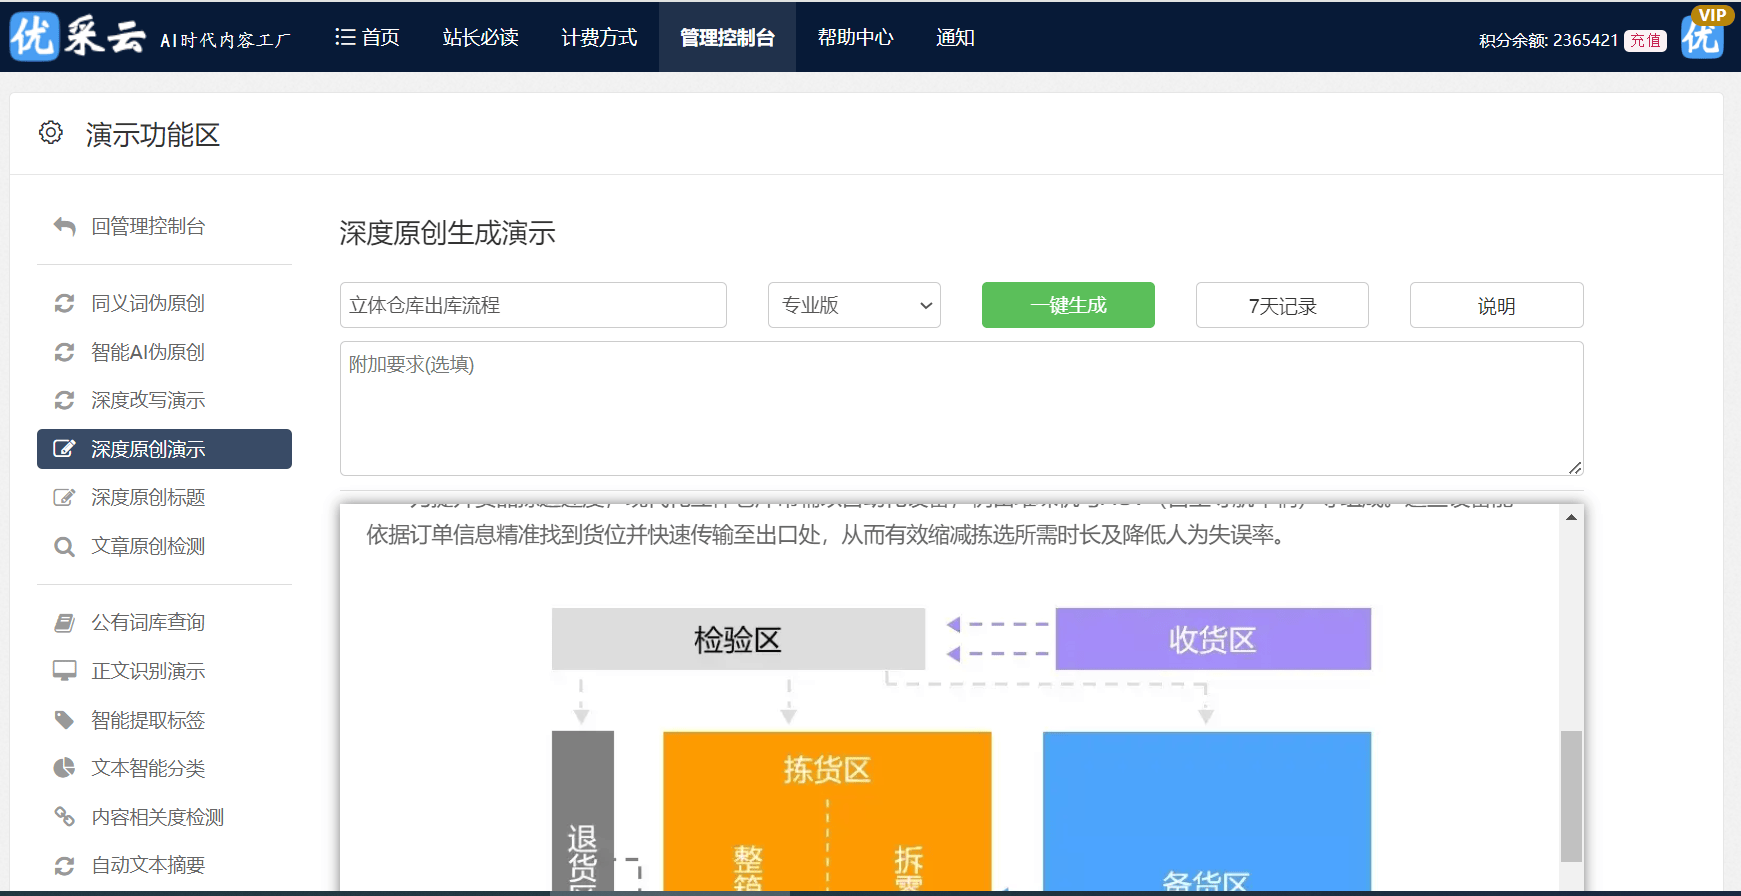Viewport: 1741px width, 896px height.
Task: Click the tag icon next to 智能提取标签
Action: click(x=65, y=720)
